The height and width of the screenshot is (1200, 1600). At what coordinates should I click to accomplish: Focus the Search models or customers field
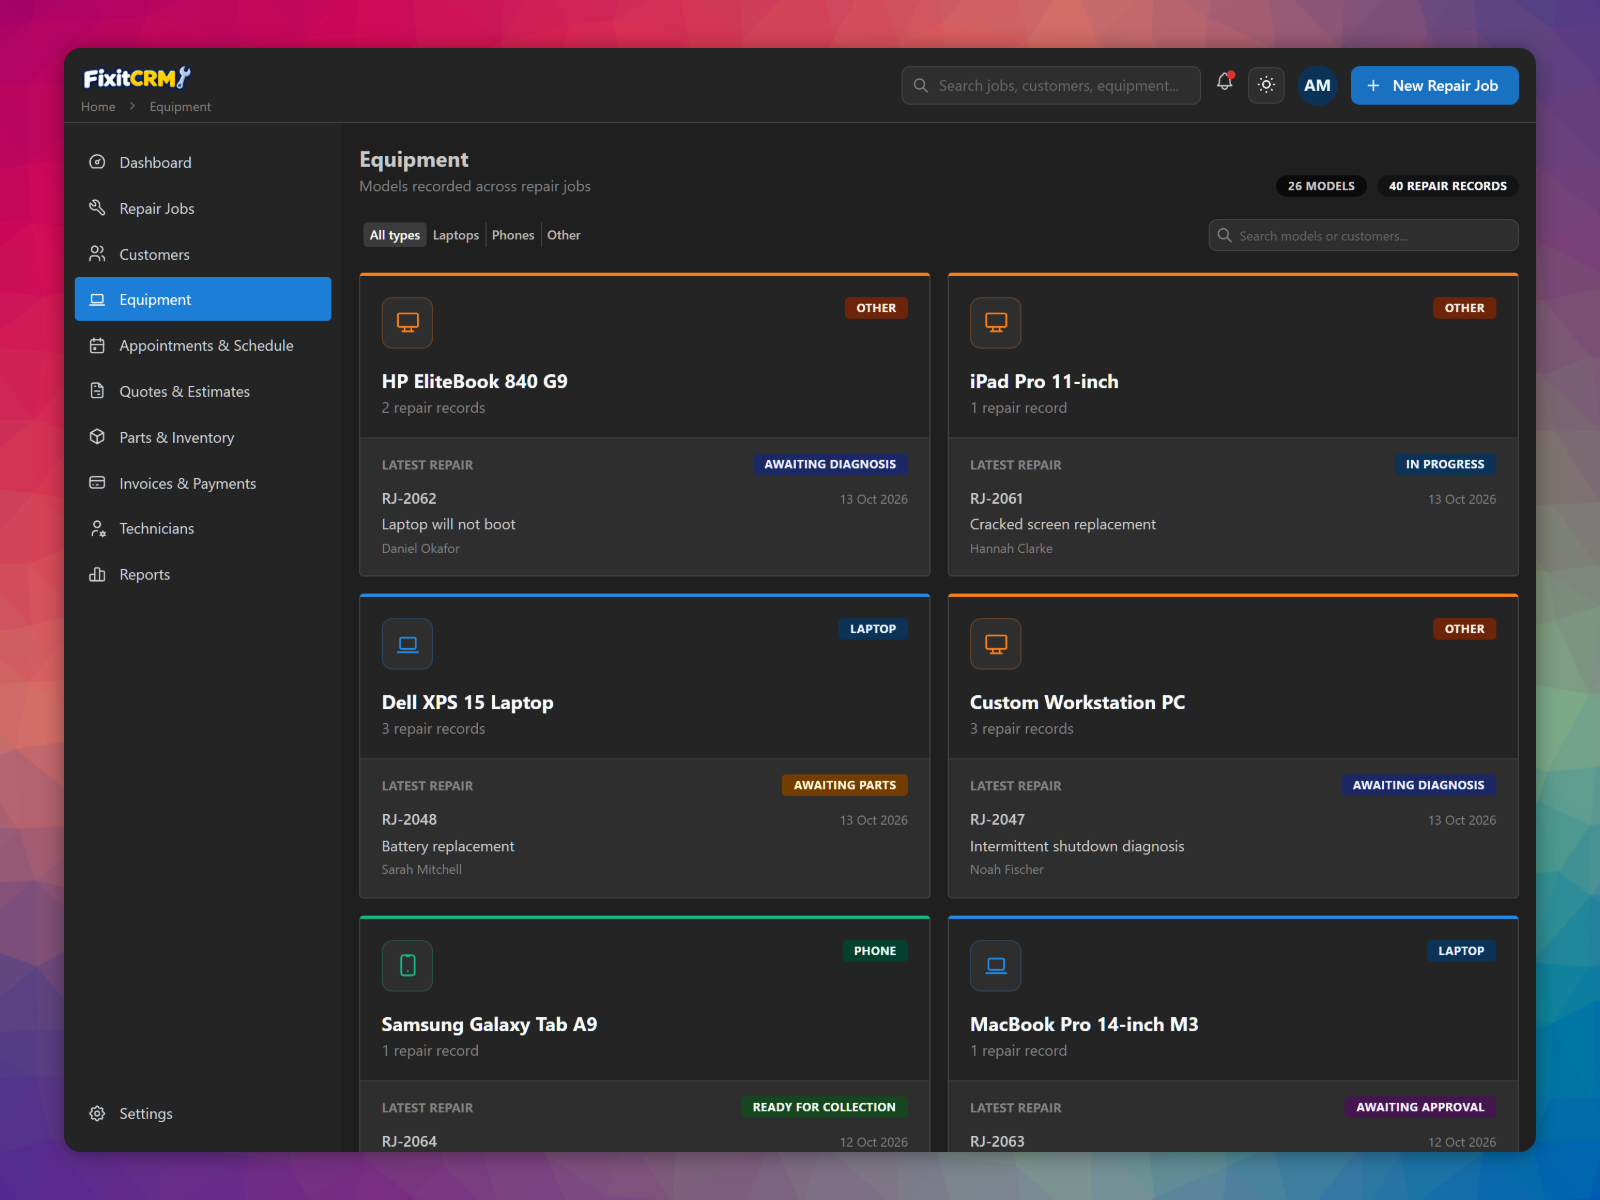(x=1363, y=236)
